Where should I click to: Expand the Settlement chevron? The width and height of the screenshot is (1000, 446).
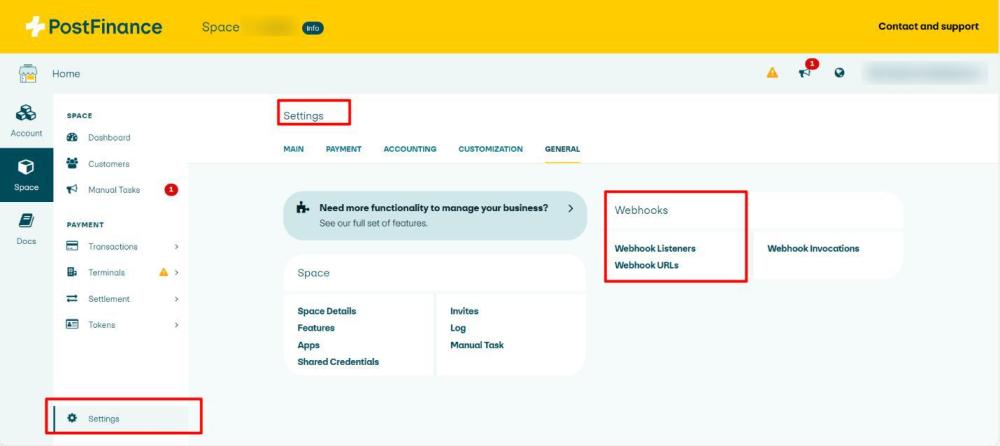click(177, 299)
